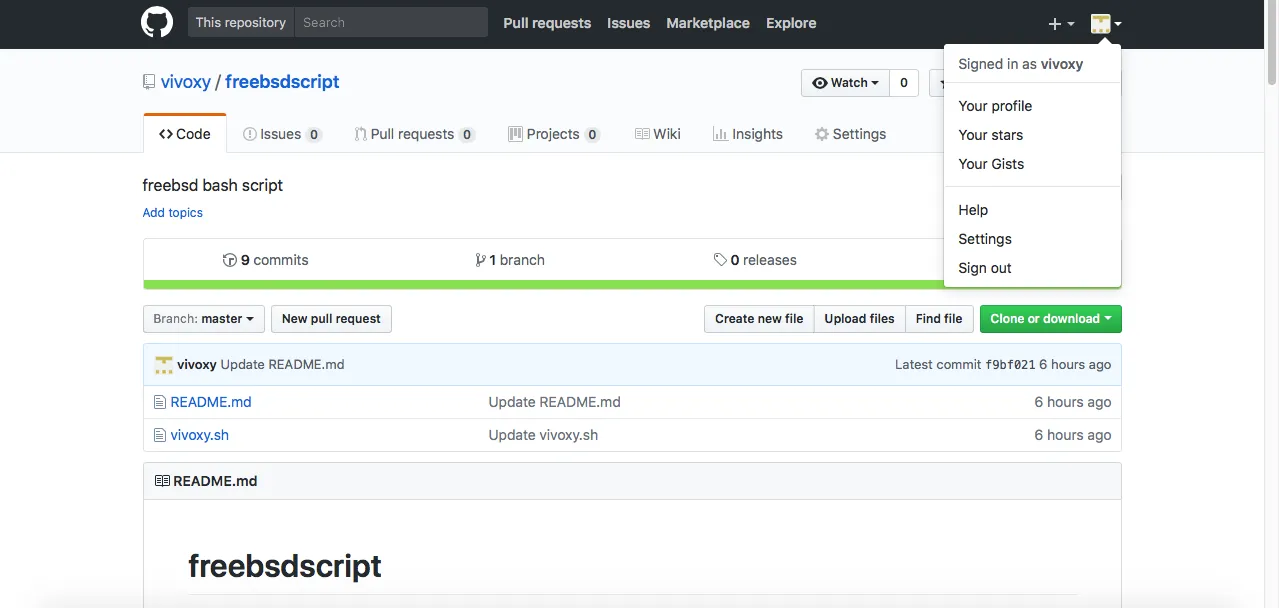Expand the Branch: master dropdown
The width and height of the screenshot is (1279, 608).
point(204,319)
